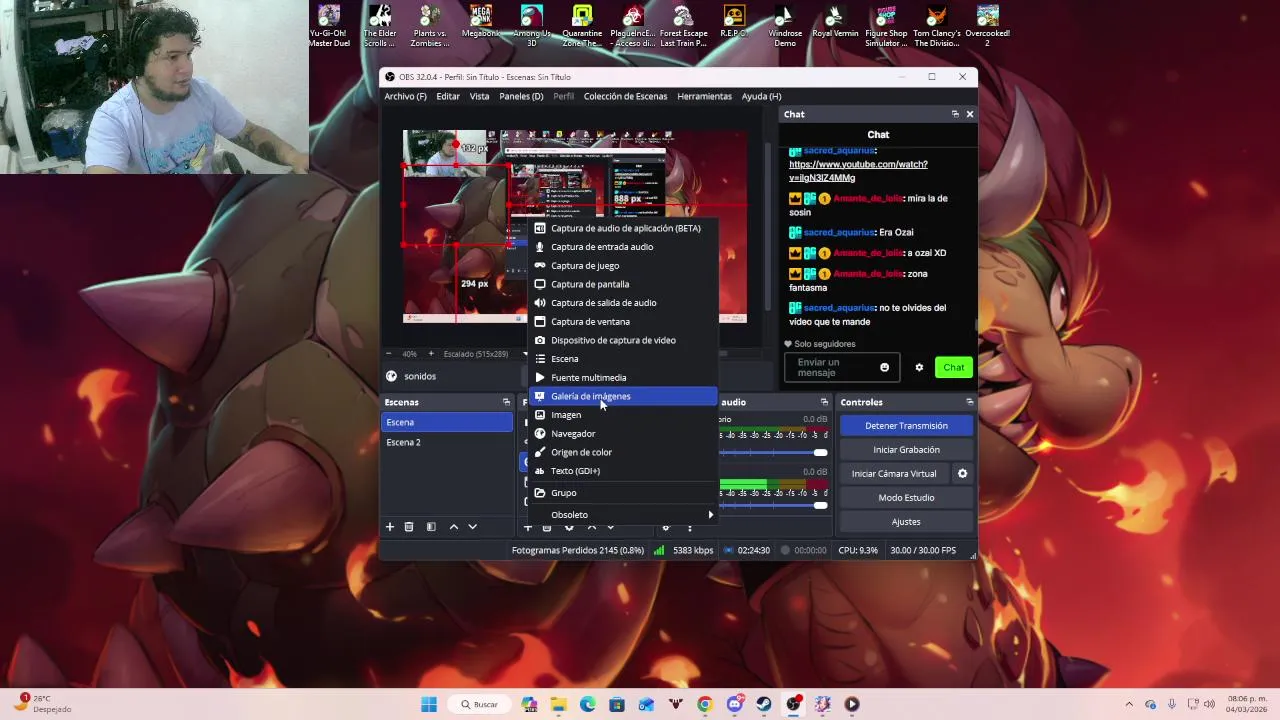This screenshot has width=1280, height=720.
Task: Show hidden system tray icons
Action: [1129, 704]
